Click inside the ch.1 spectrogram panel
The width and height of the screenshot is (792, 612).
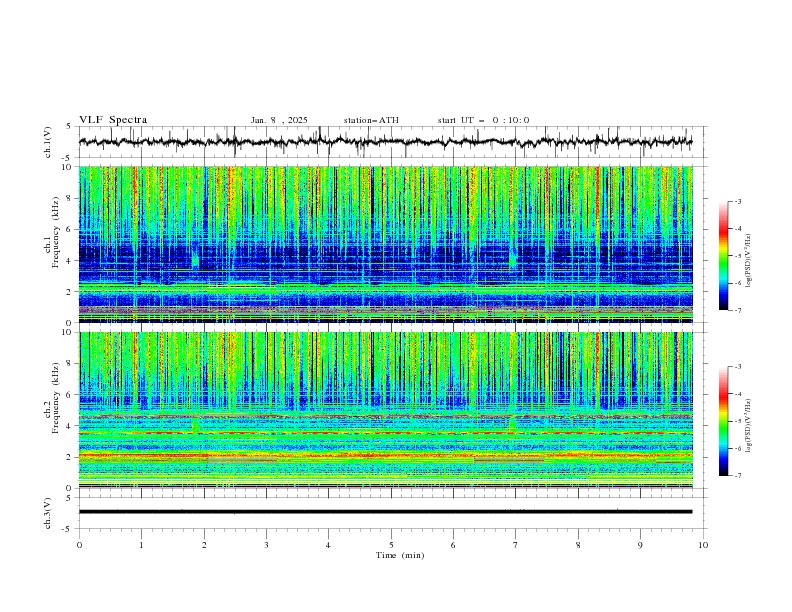[385, 244]
